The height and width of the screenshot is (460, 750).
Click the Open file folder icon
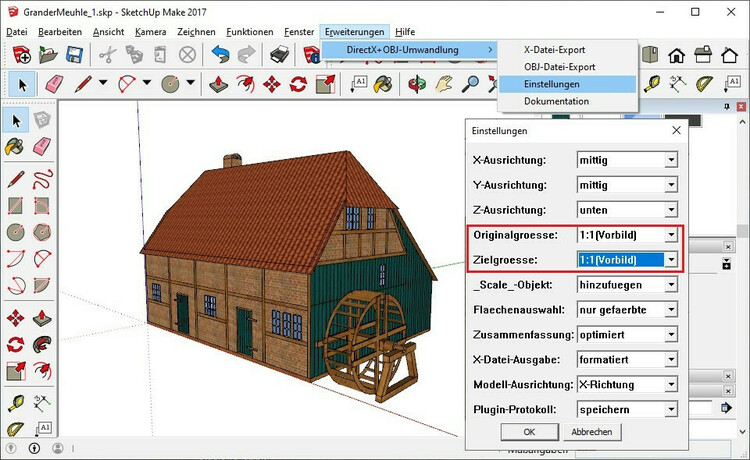pyautogui.click(x=48, y=55)
